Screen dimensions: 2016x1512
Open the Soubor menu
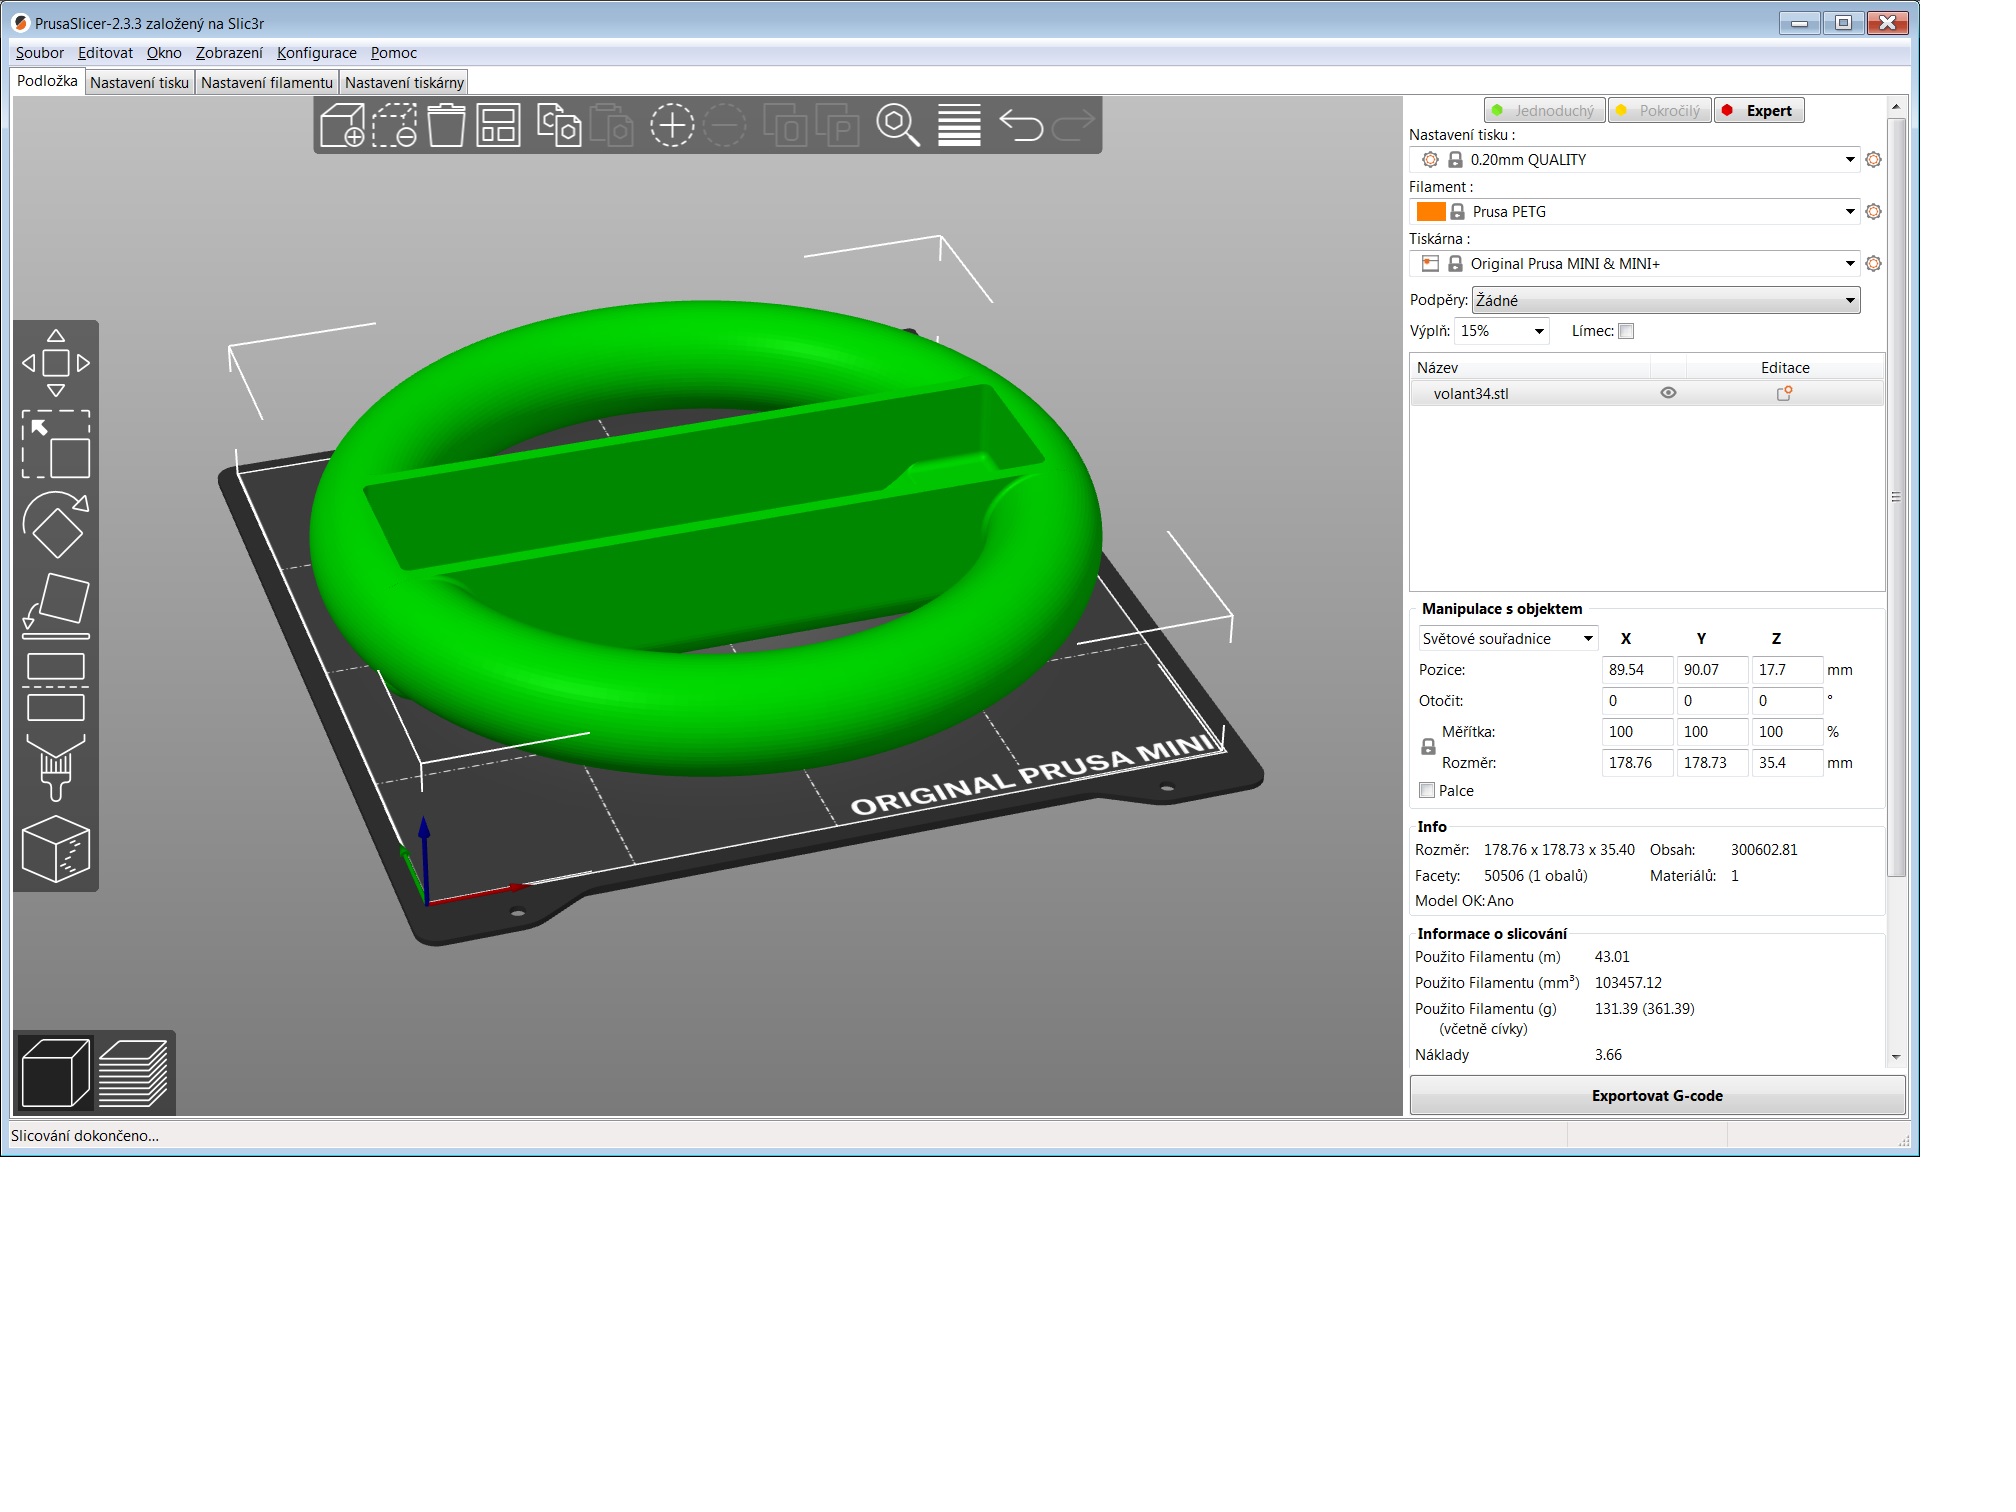[39, 53]
